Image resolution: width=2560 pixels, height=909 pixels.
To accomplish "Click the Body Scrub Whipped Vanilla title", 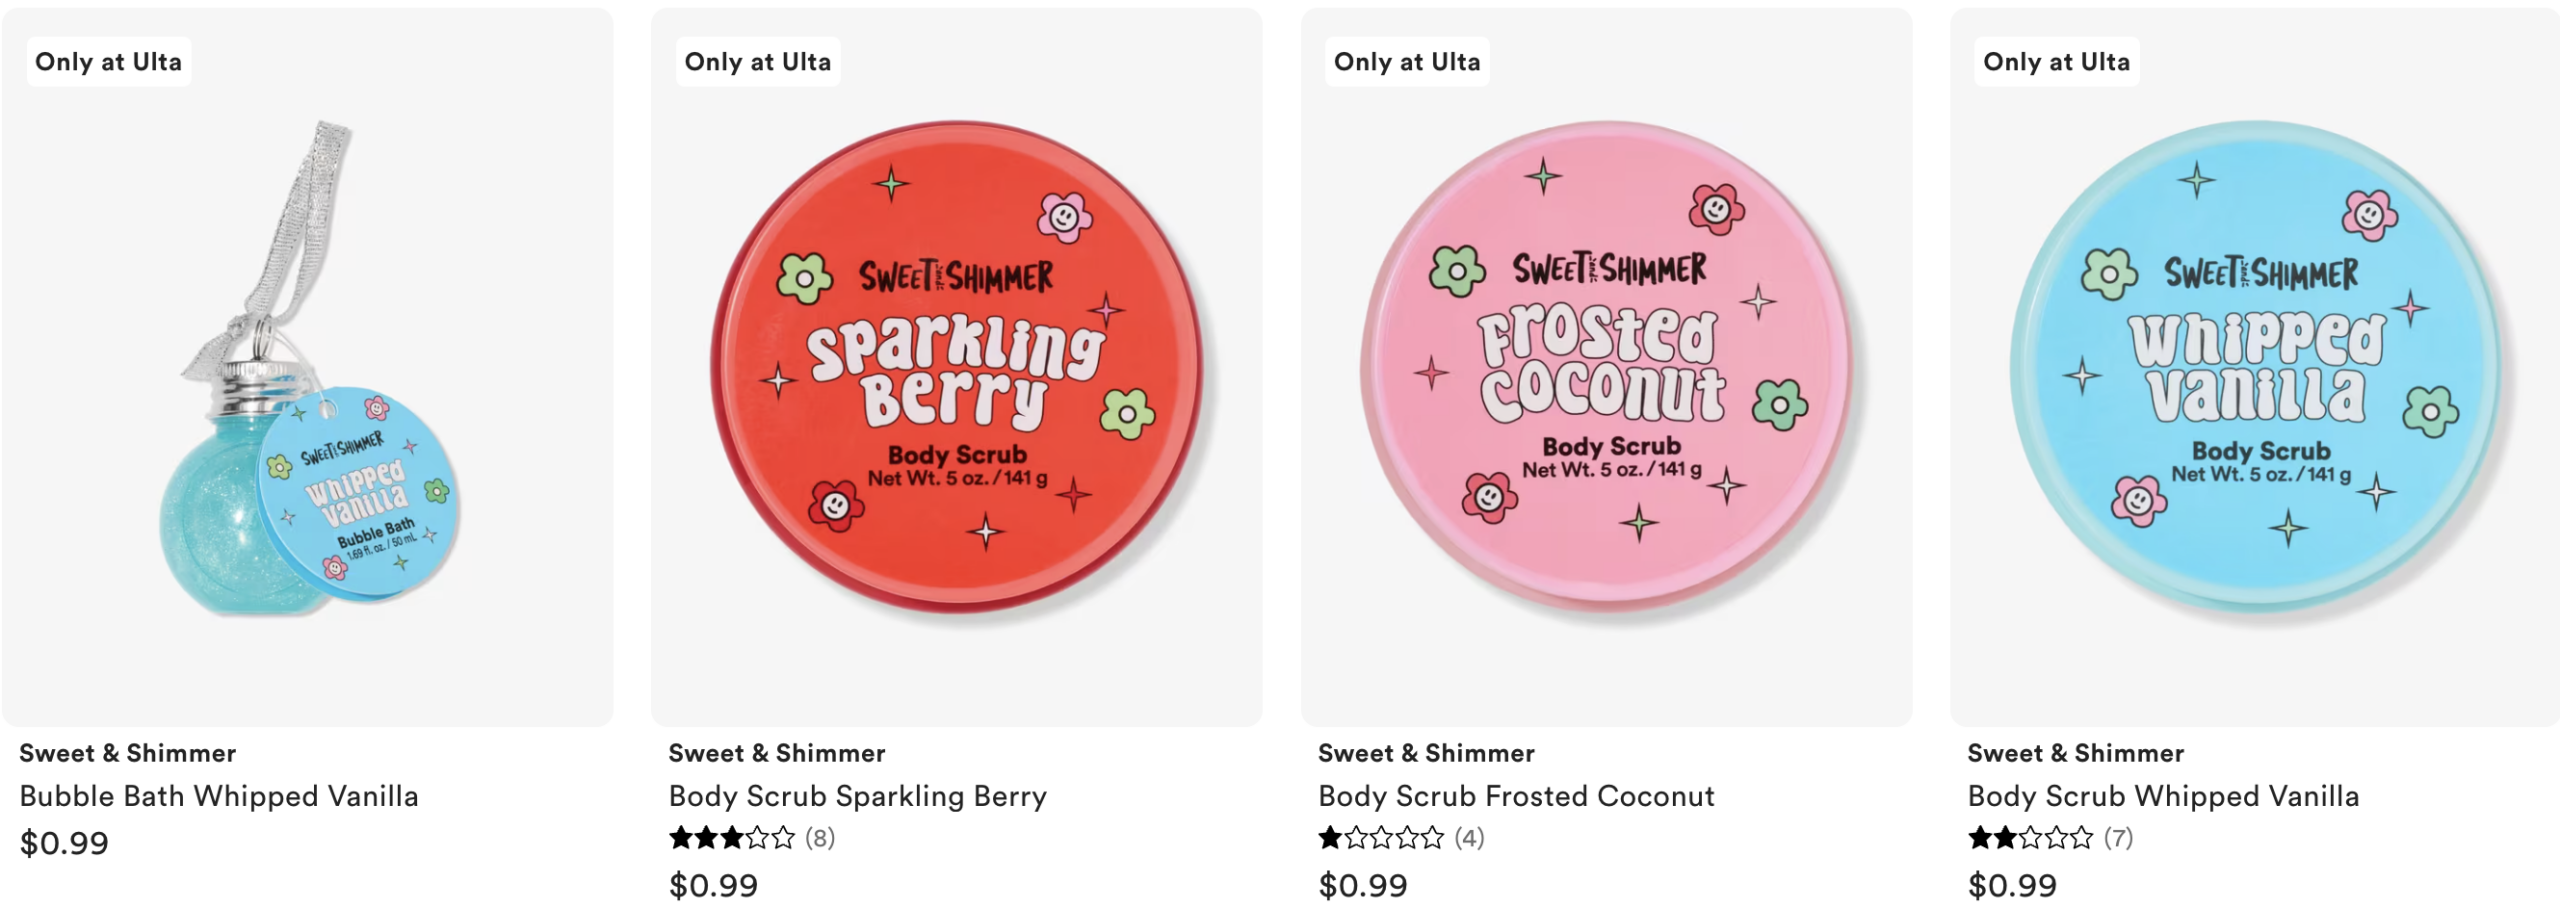I will tap(2163, 796).
